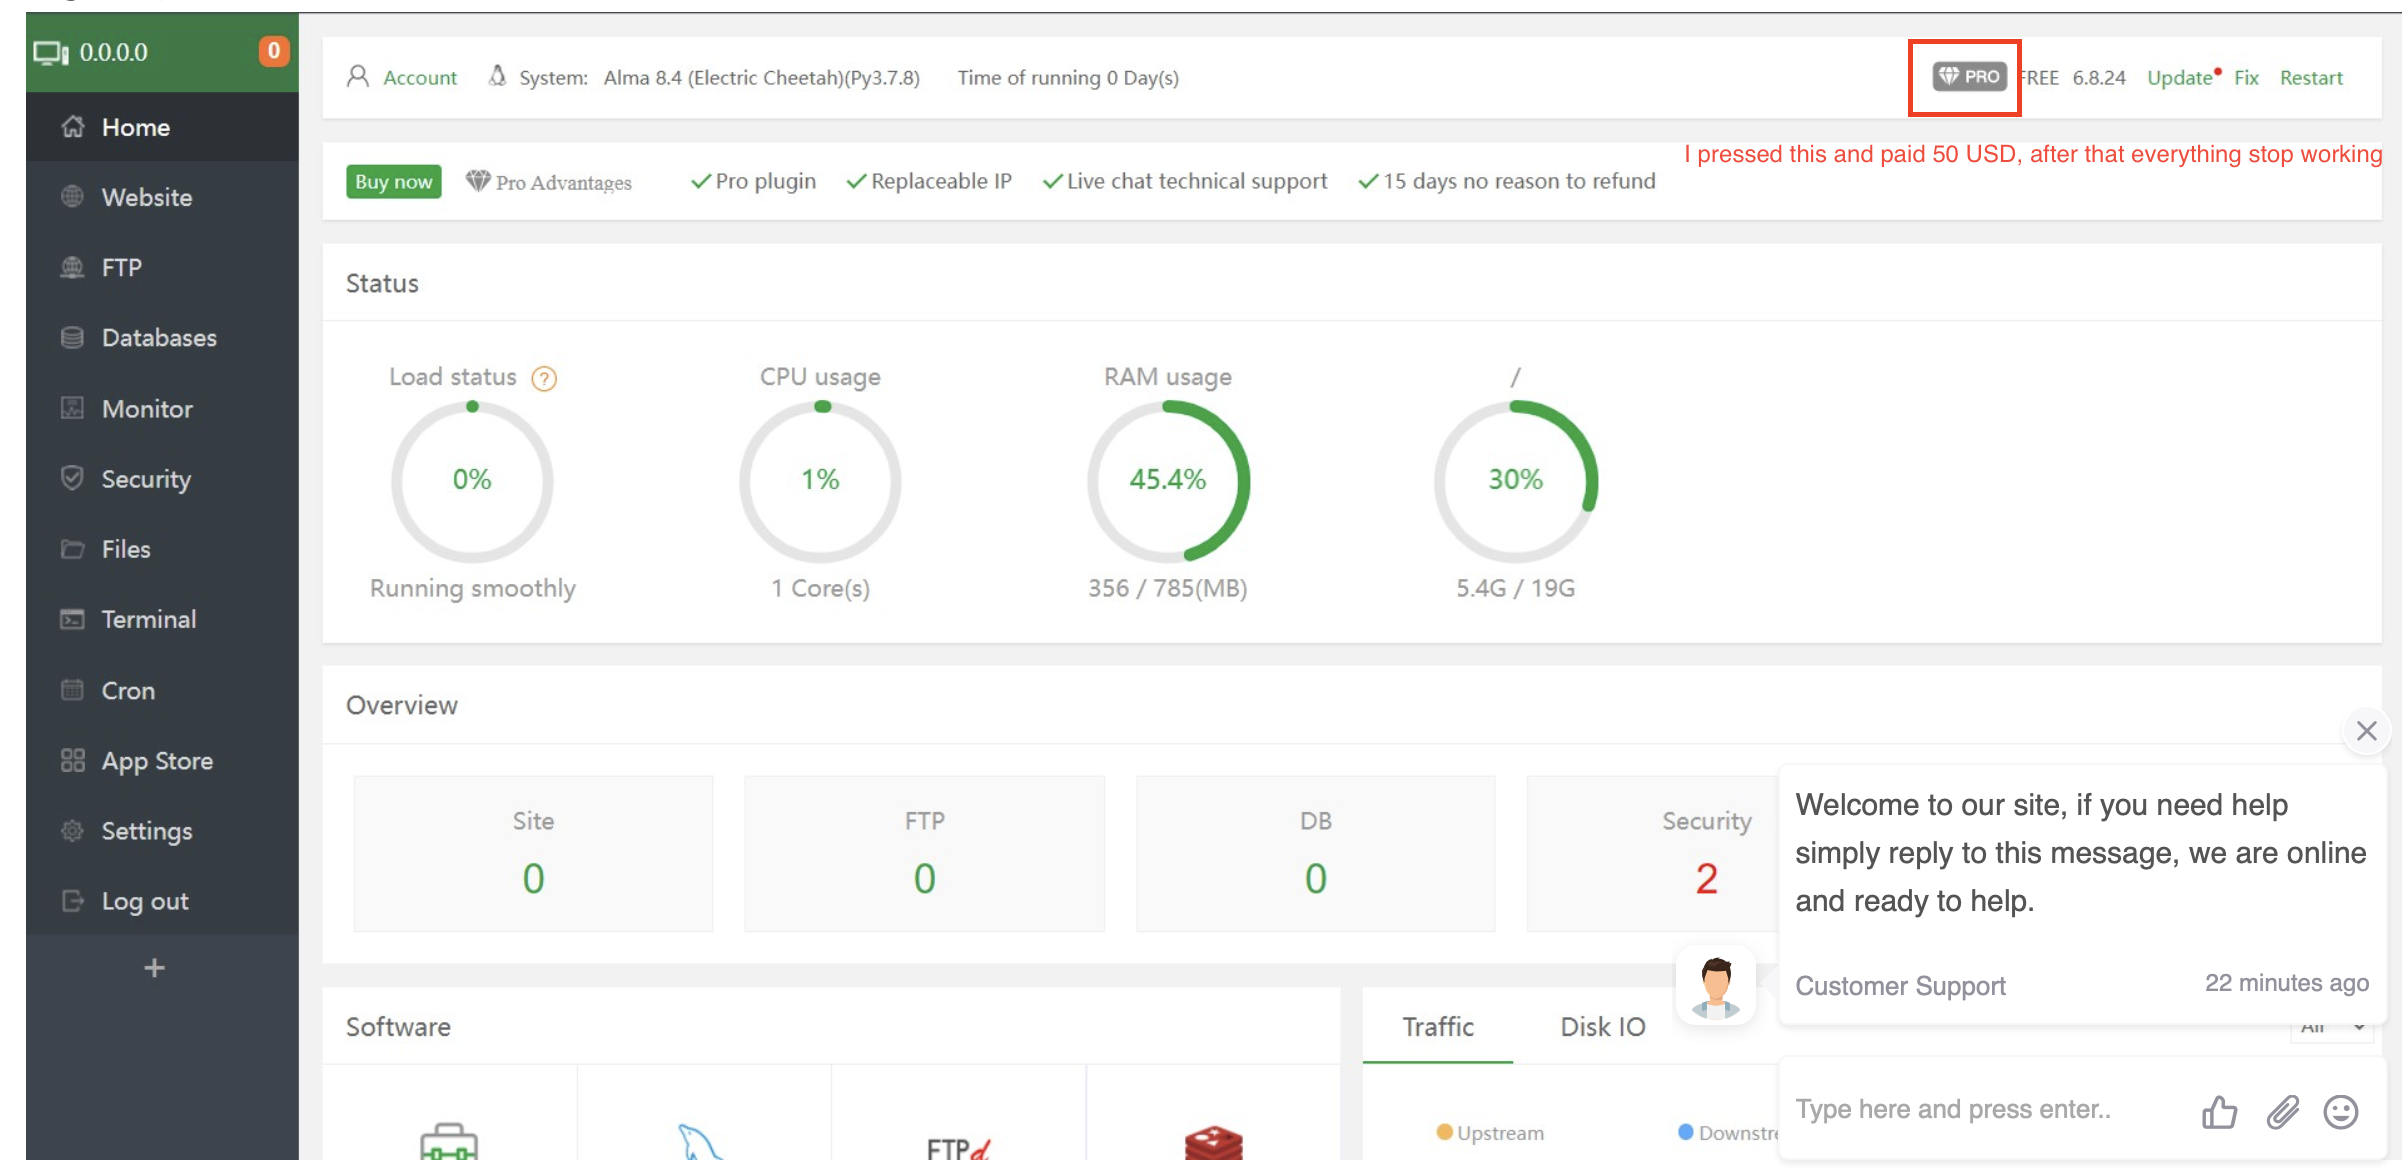
Task: Close the customer support chat popup
Action: 2366,731
